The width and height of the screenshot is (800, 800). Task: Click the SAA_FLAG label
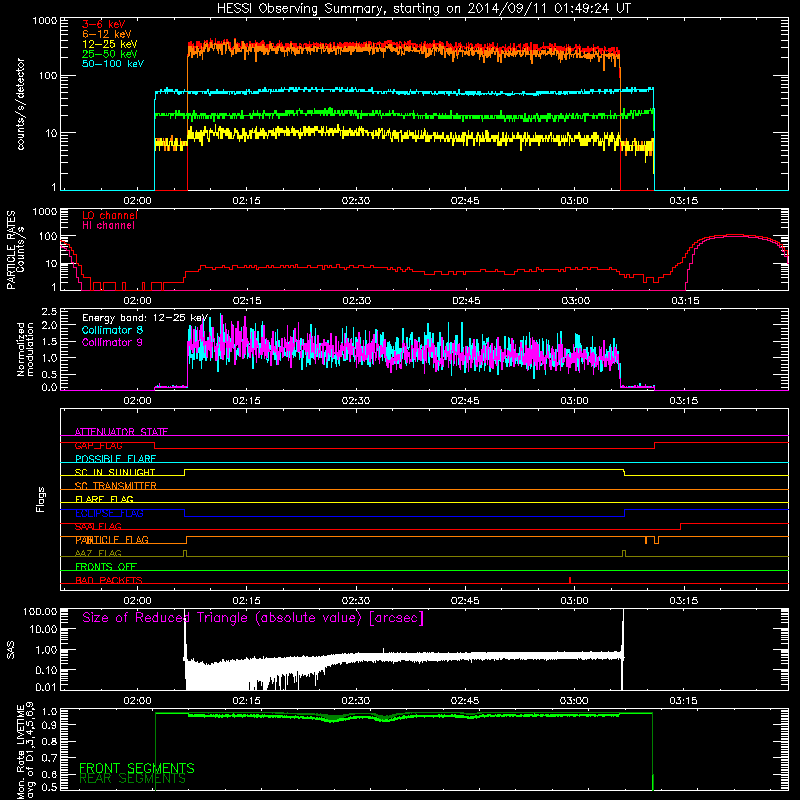98,526
